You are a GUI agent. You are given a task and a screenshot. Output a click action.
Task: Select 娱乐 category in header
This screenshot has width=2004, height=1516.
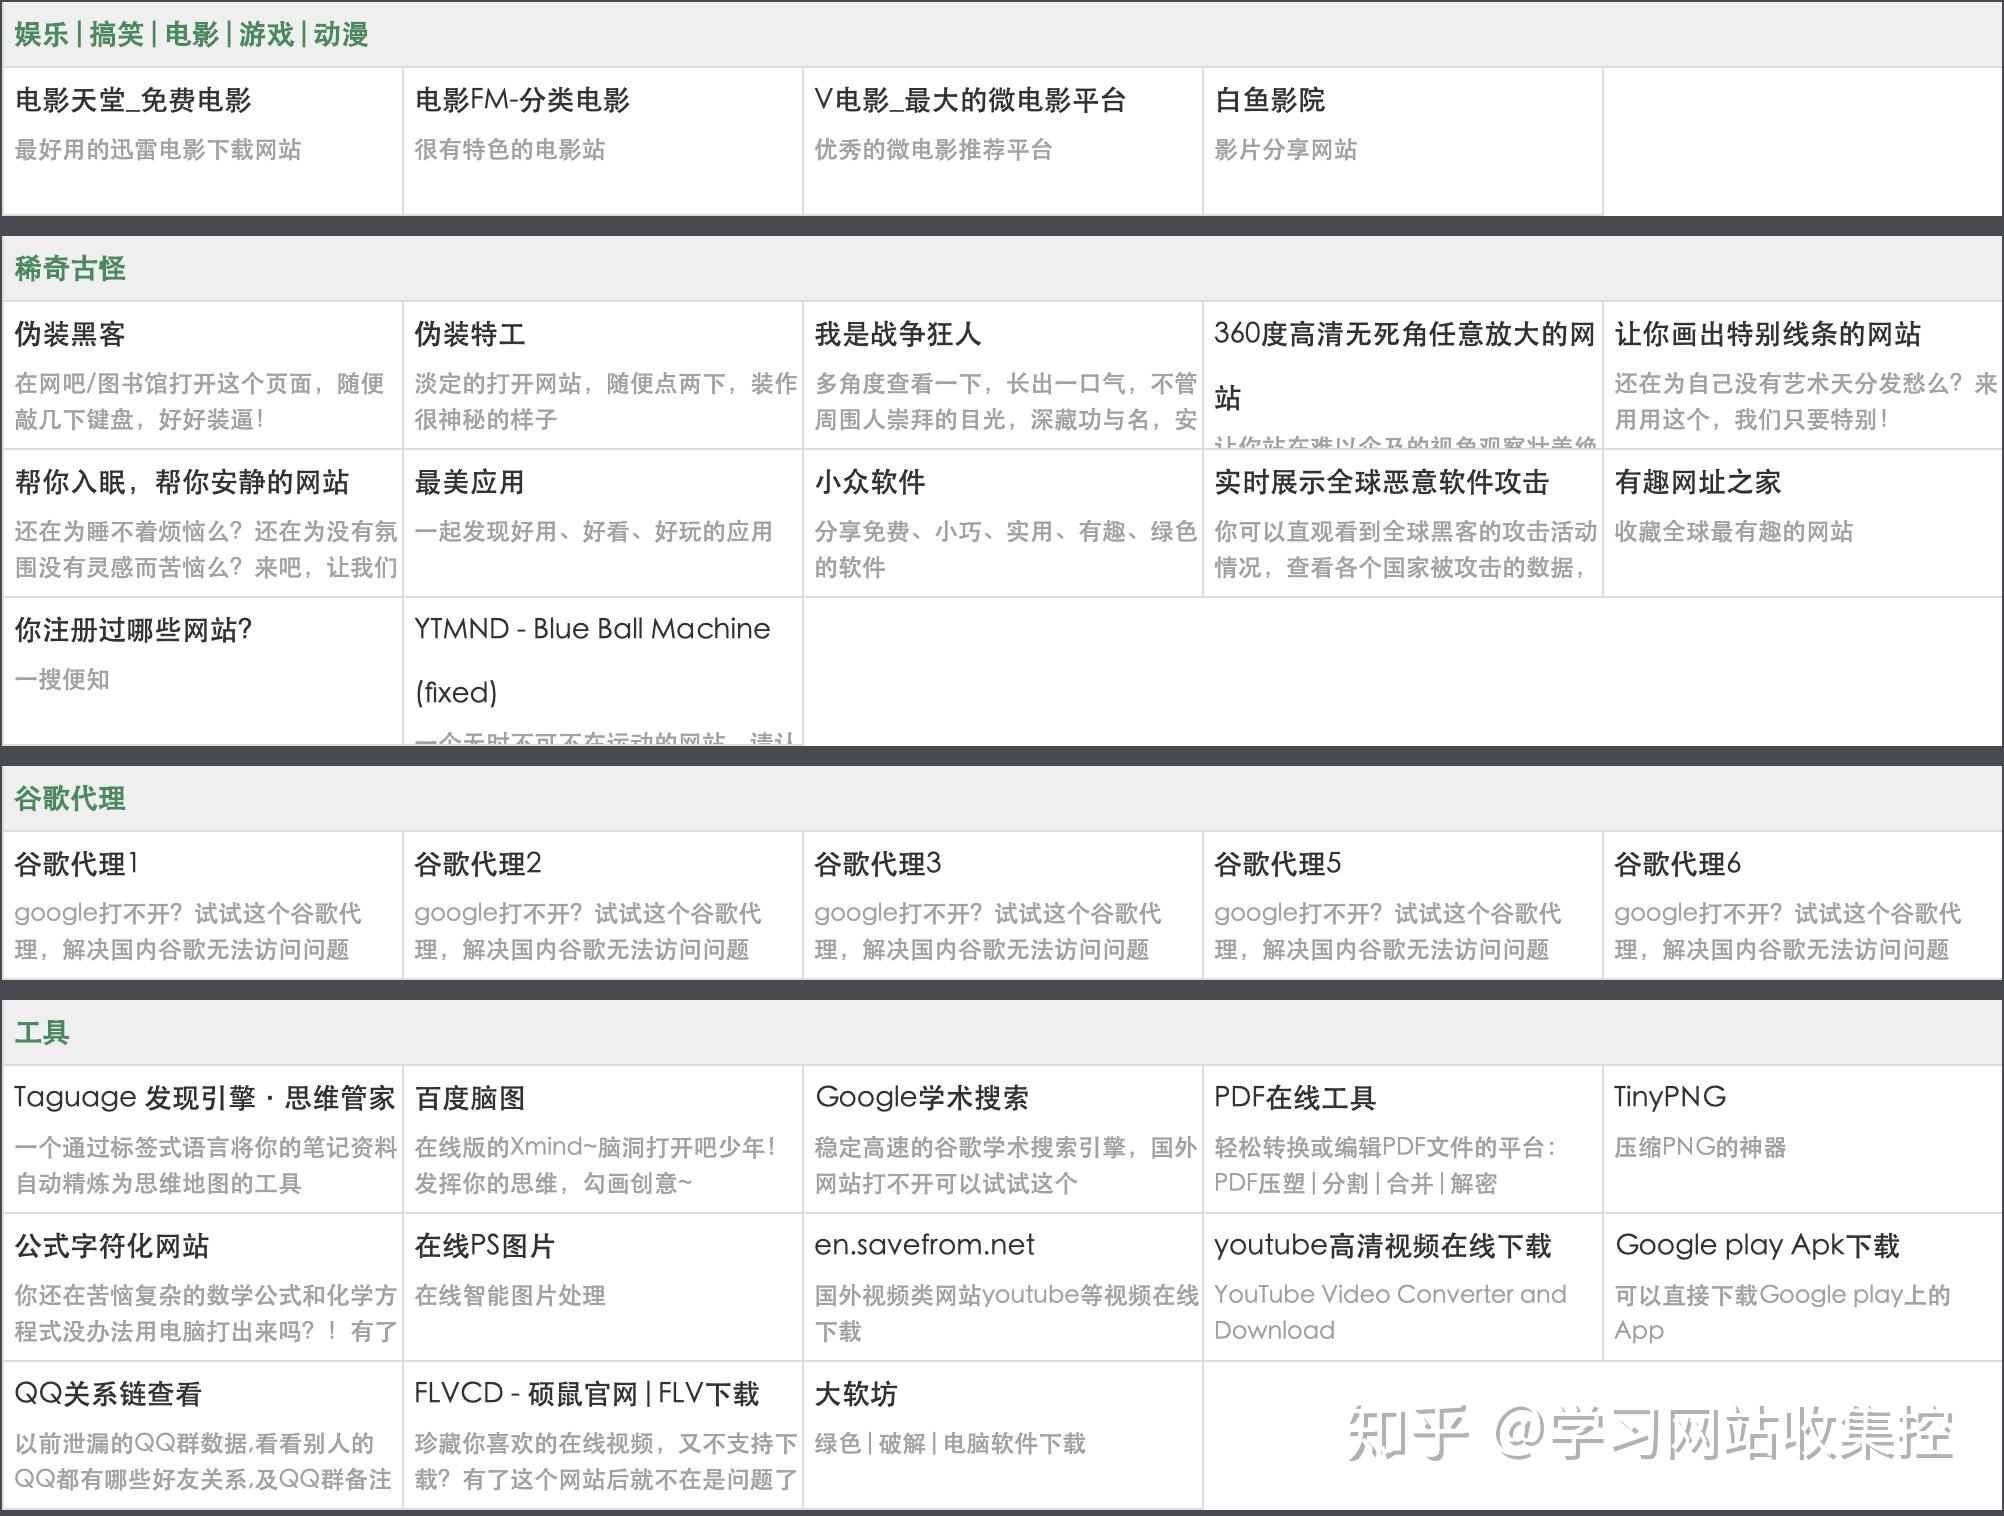(41, 34)
